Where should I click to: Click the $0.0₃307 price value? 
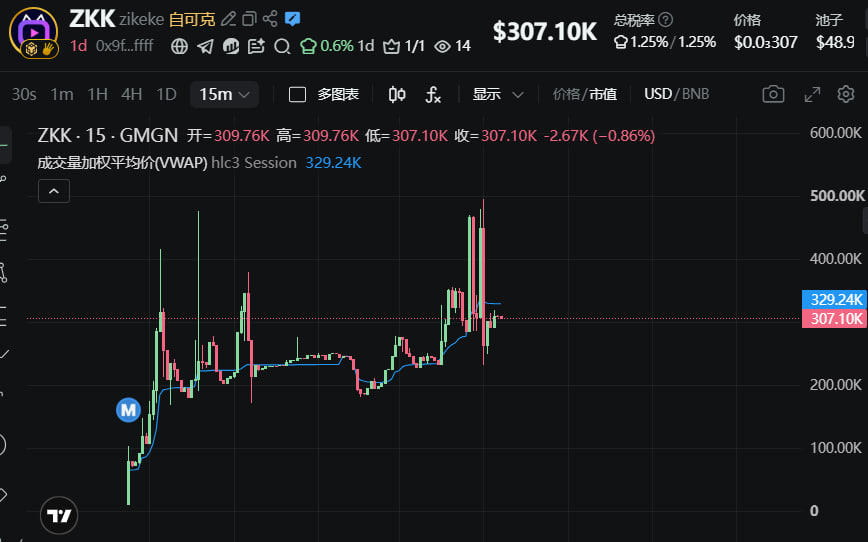[766, 42]
